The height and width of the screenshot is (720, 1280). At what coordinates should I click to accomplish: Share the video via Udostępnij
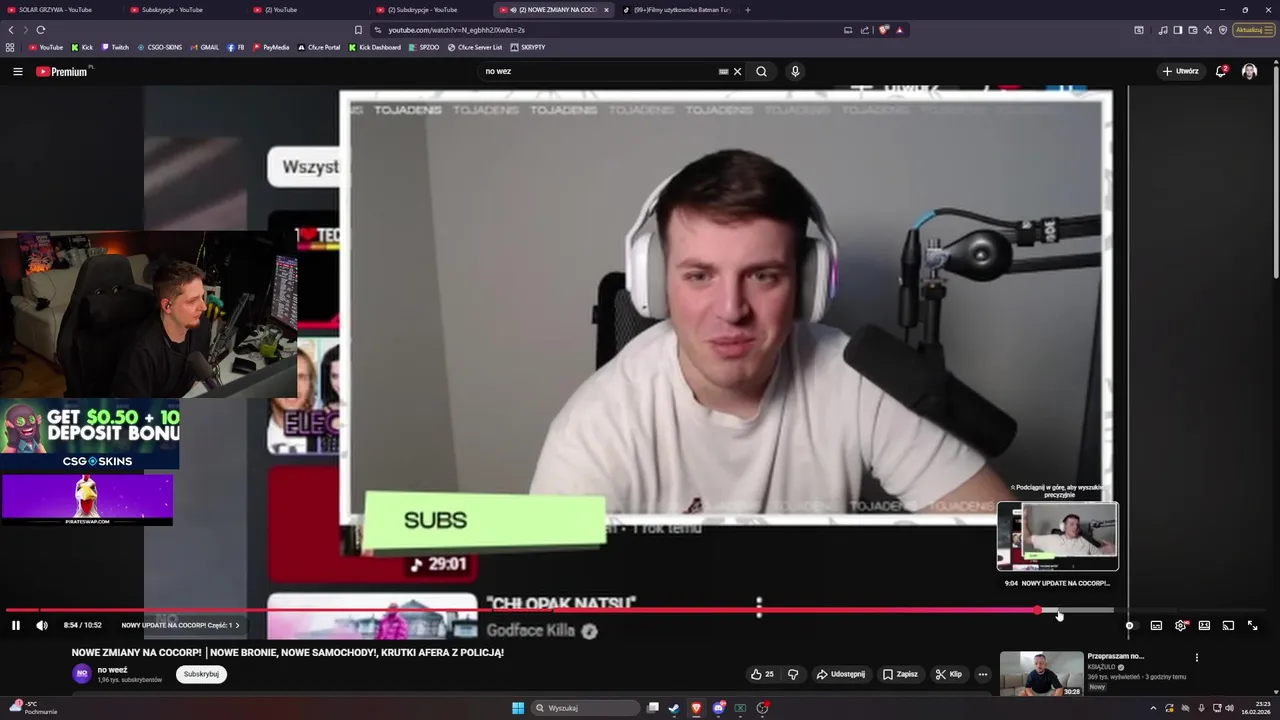point(841,674)
